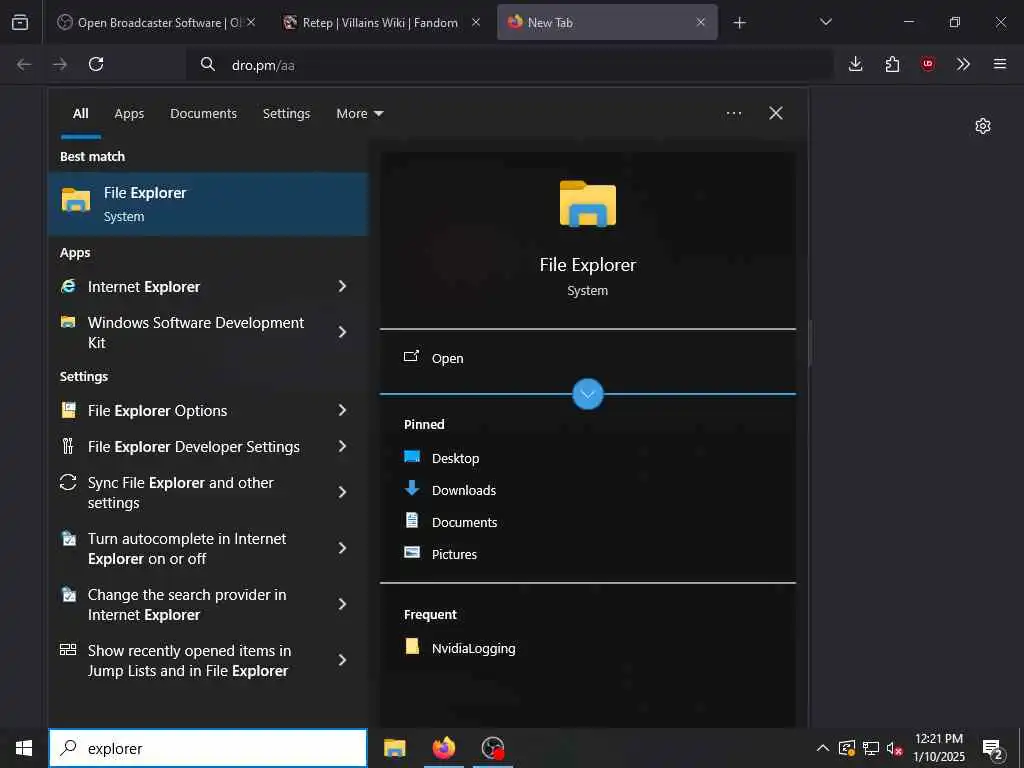Click Change the search provider icon
The width and height of the screenshot is (1024, 768).
[68, 594]
